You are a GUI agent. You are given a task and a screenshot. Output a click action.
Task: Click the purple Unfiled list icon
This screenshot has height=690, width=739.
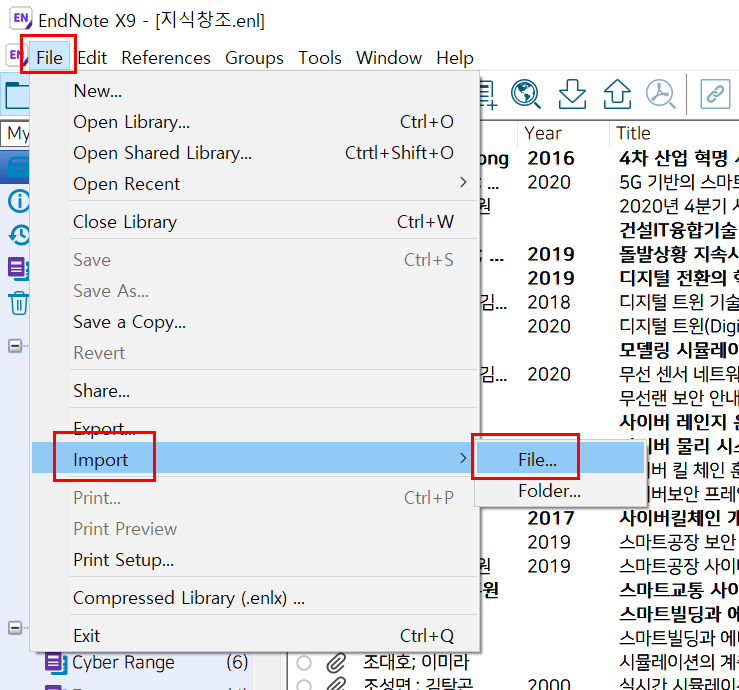pyautogui.click(x=18, y=268)
